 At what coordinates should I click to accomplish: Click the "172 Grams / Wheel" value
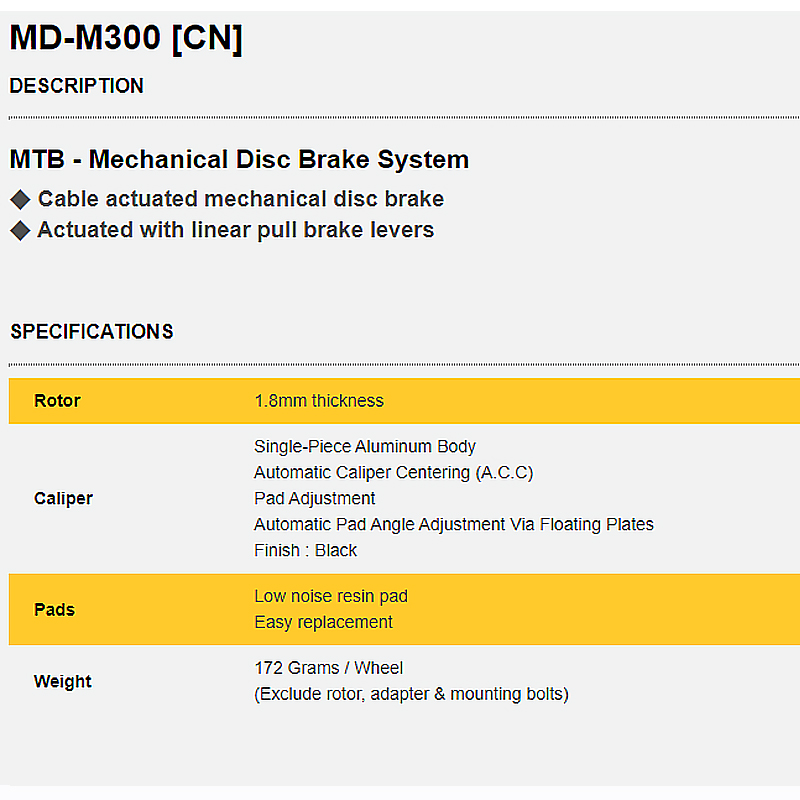tap(329, 667)
